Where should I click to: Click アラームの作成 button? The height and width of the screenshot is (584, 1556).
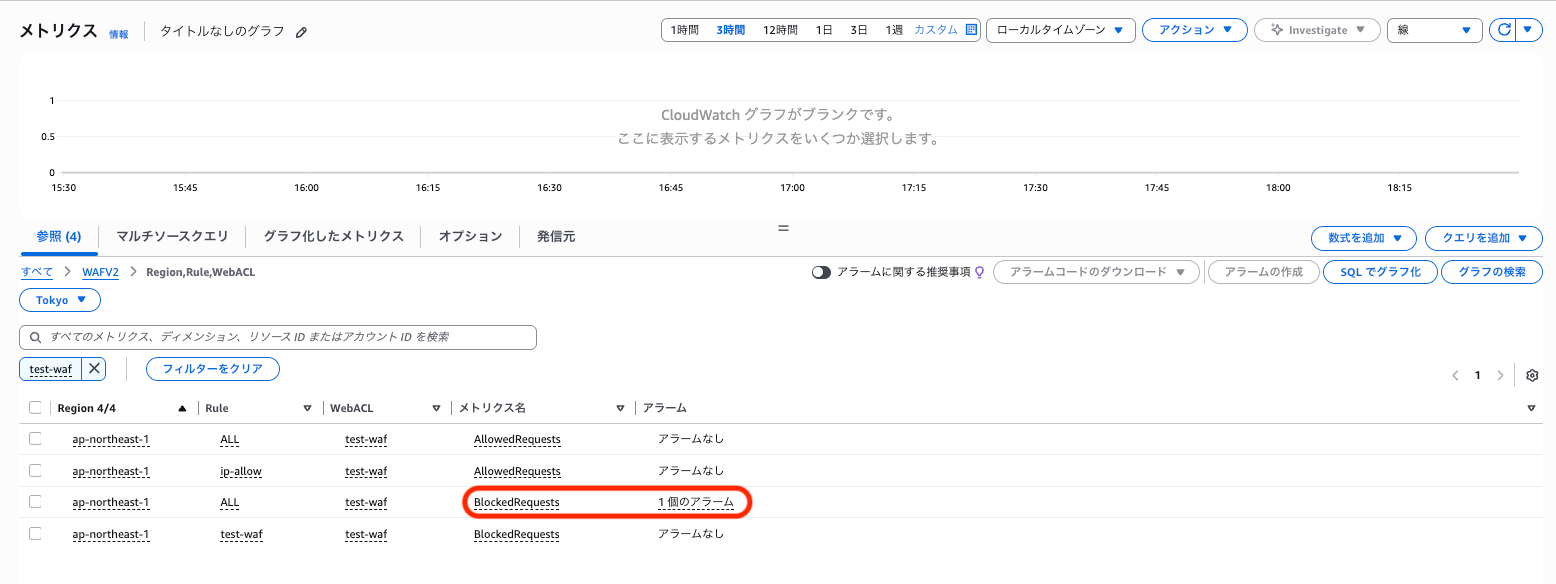click(x=1263, y=272)
